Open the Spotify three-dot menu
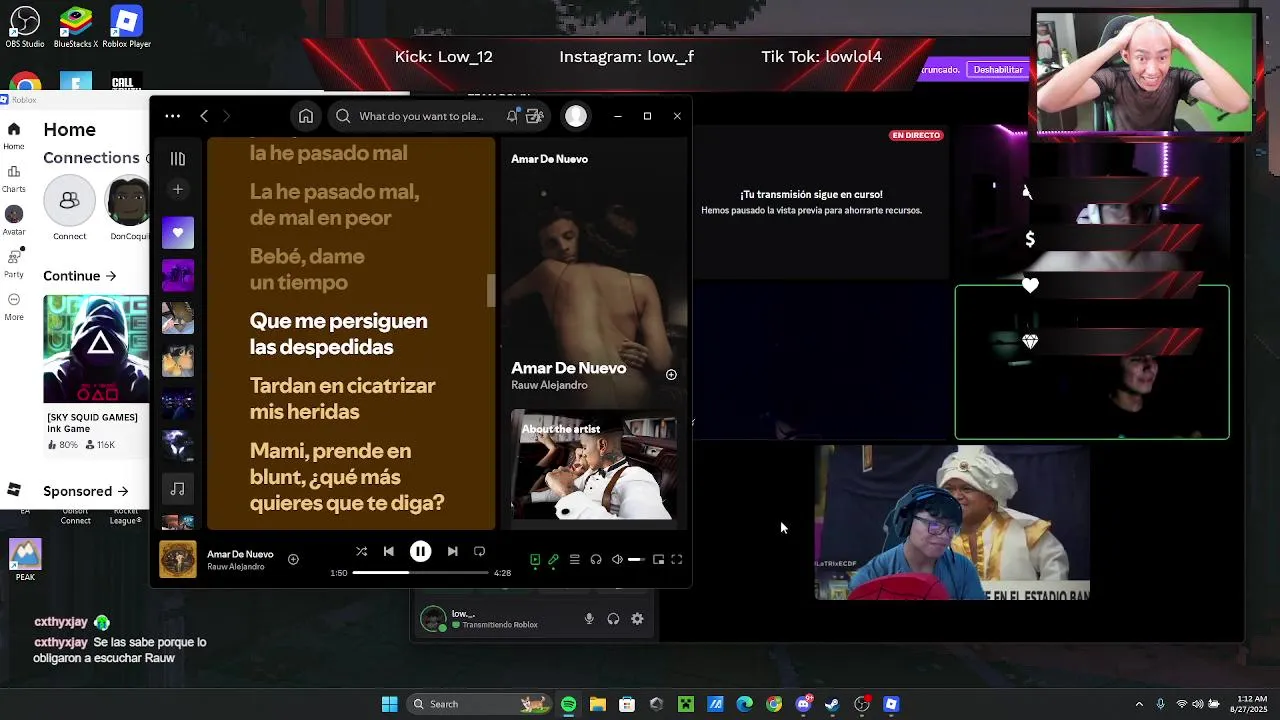 pyautogui.click(x=173, y=116)
